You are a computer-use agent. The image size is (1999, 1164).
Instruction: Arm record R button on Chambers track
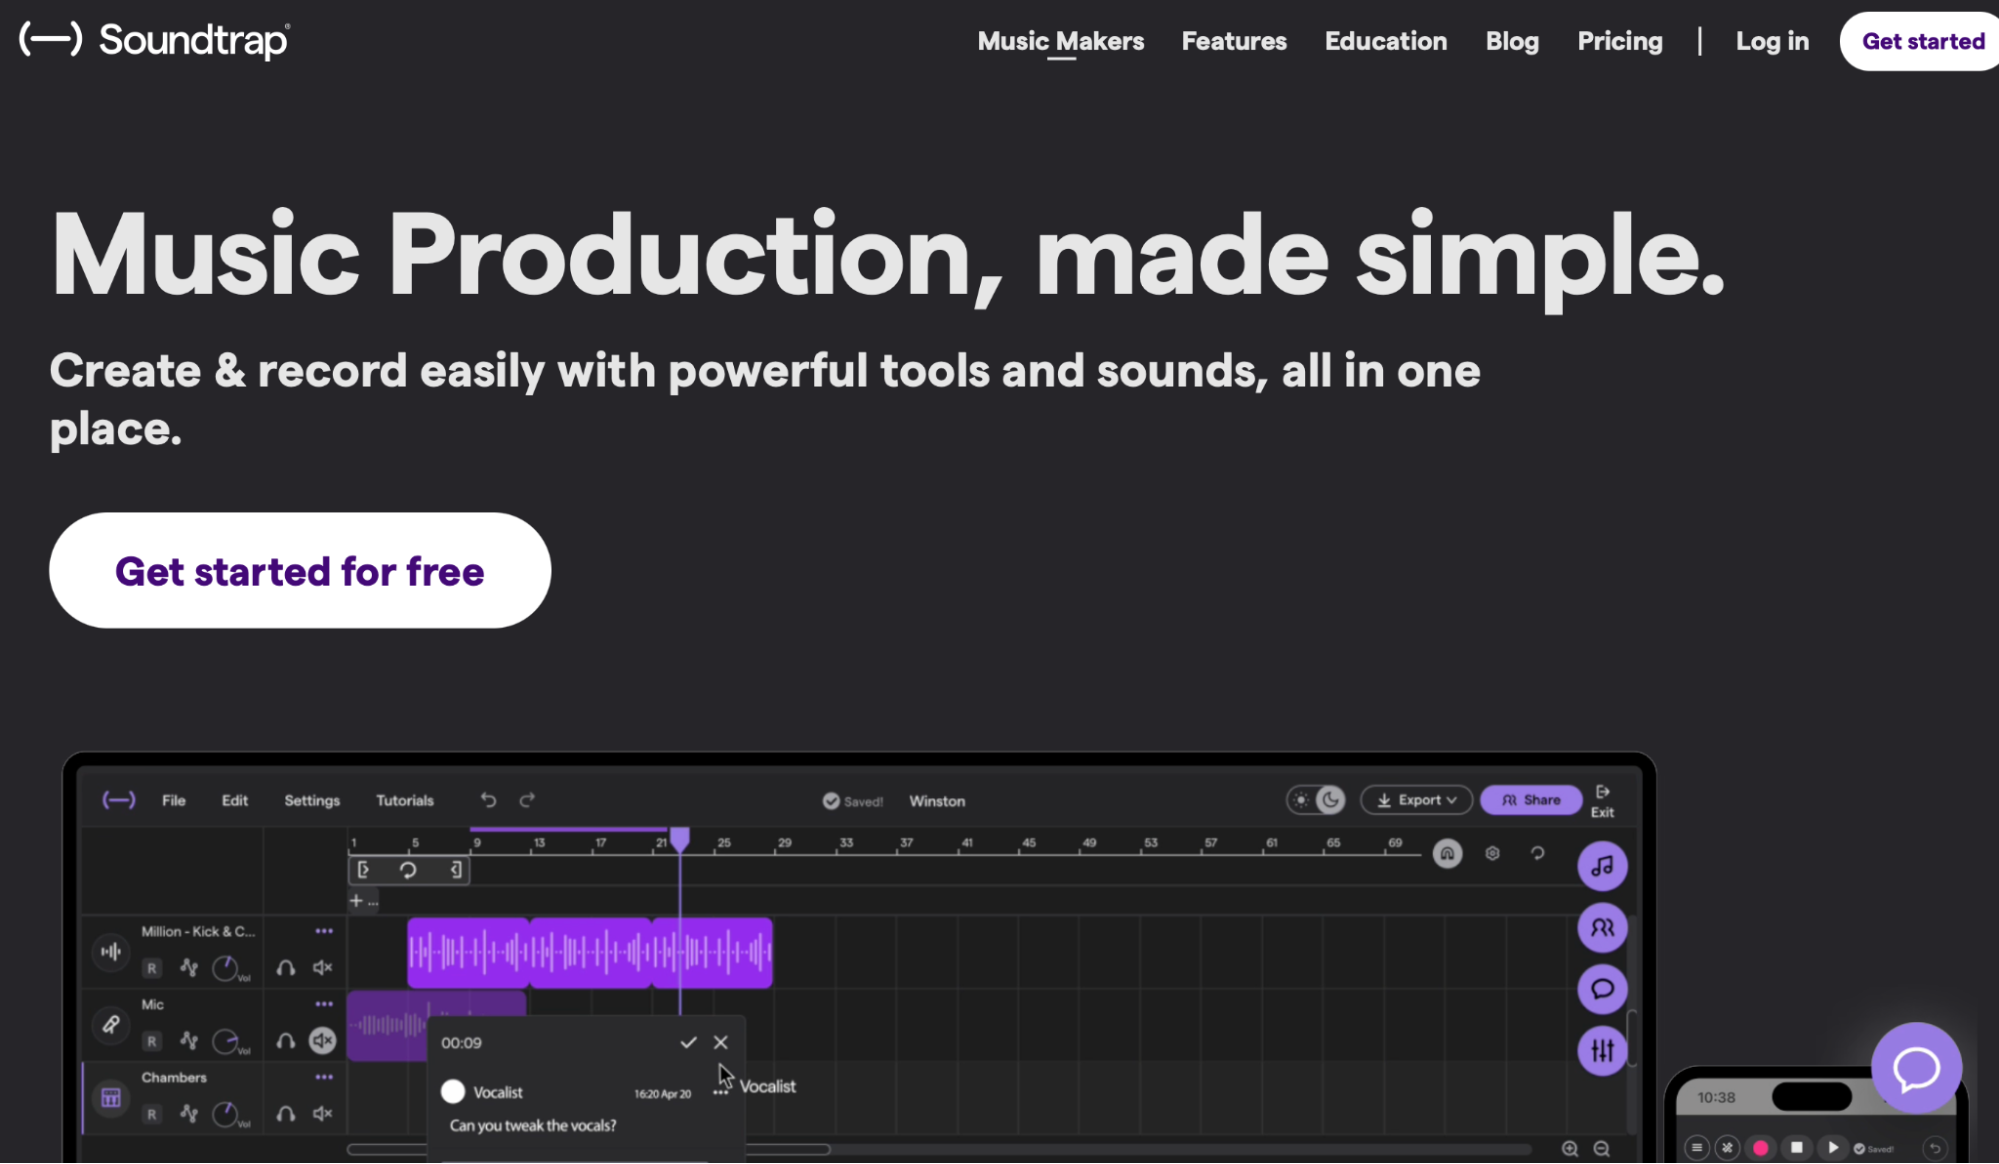(x=152, y=1114)
